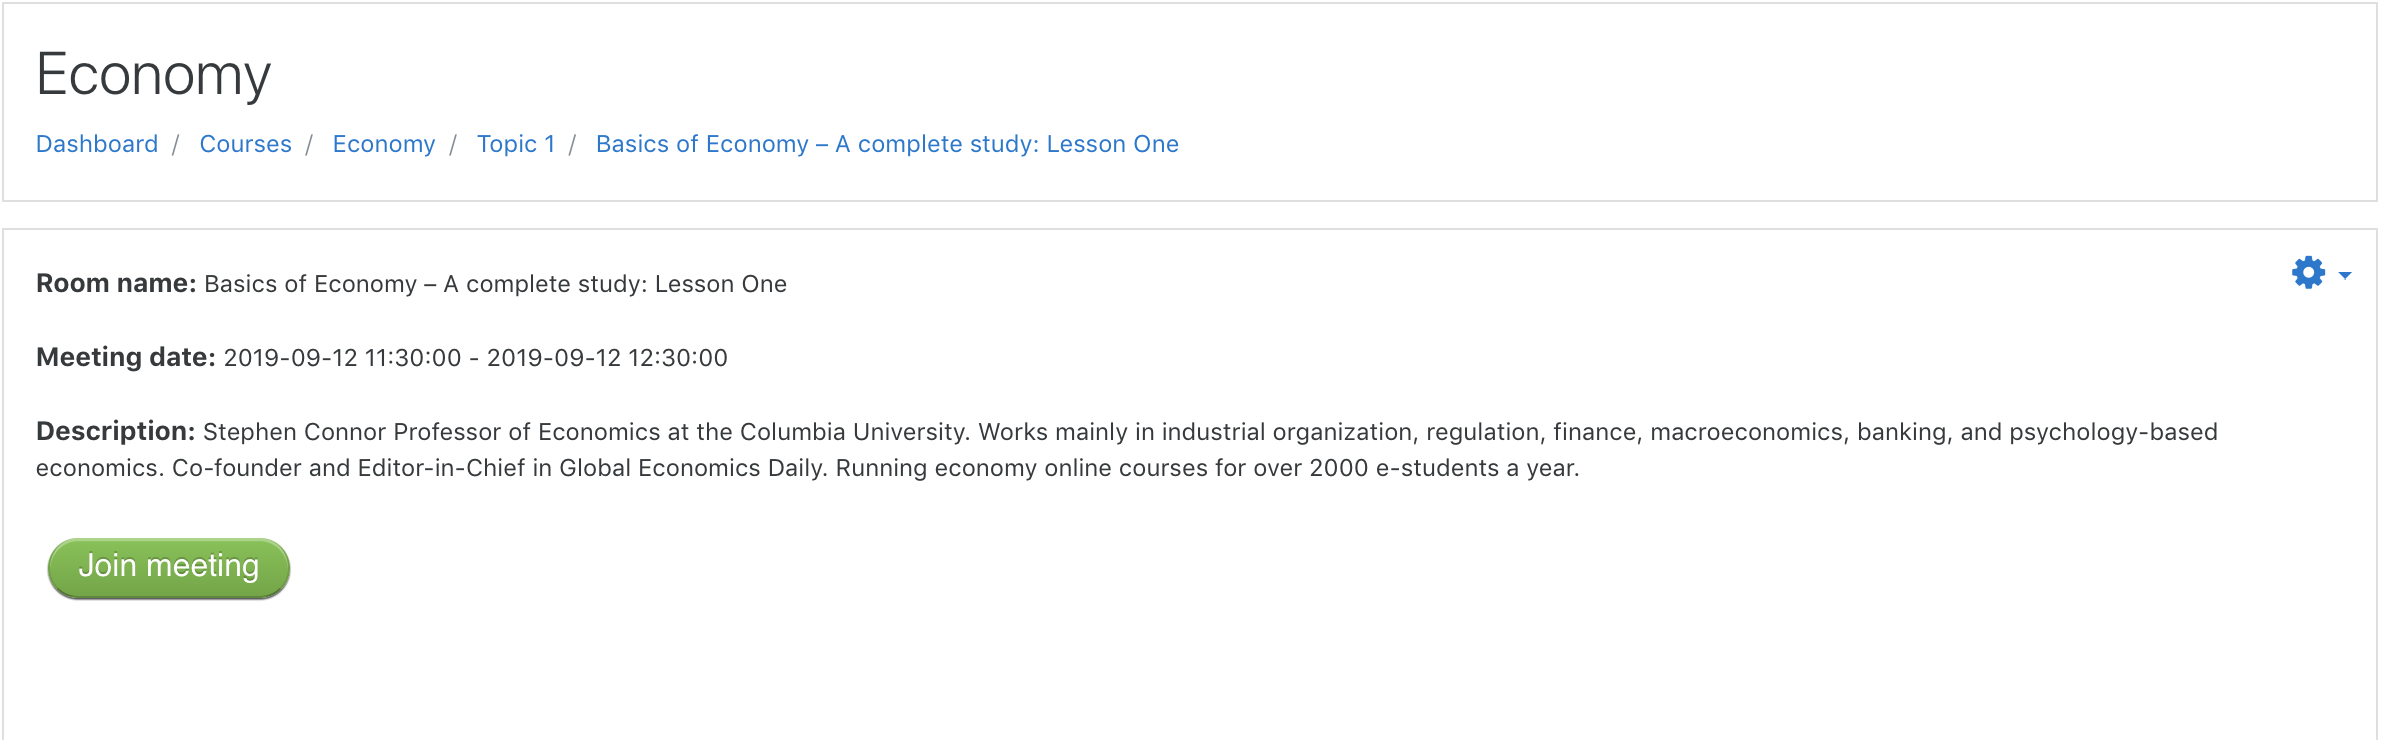Click the room name value text
The width and height of the screenshot is (2384, 740).
(495, 284)
